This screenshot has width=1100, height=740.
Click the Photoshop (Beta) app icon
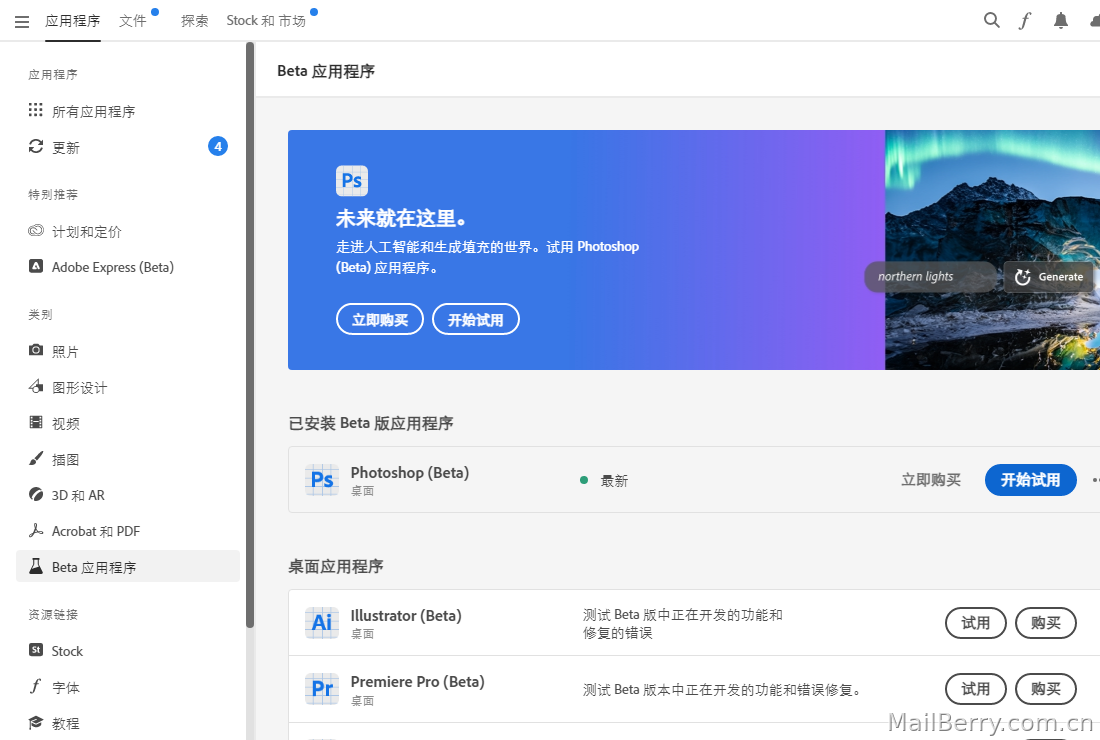pyautogui.click(x=322, y=480)
